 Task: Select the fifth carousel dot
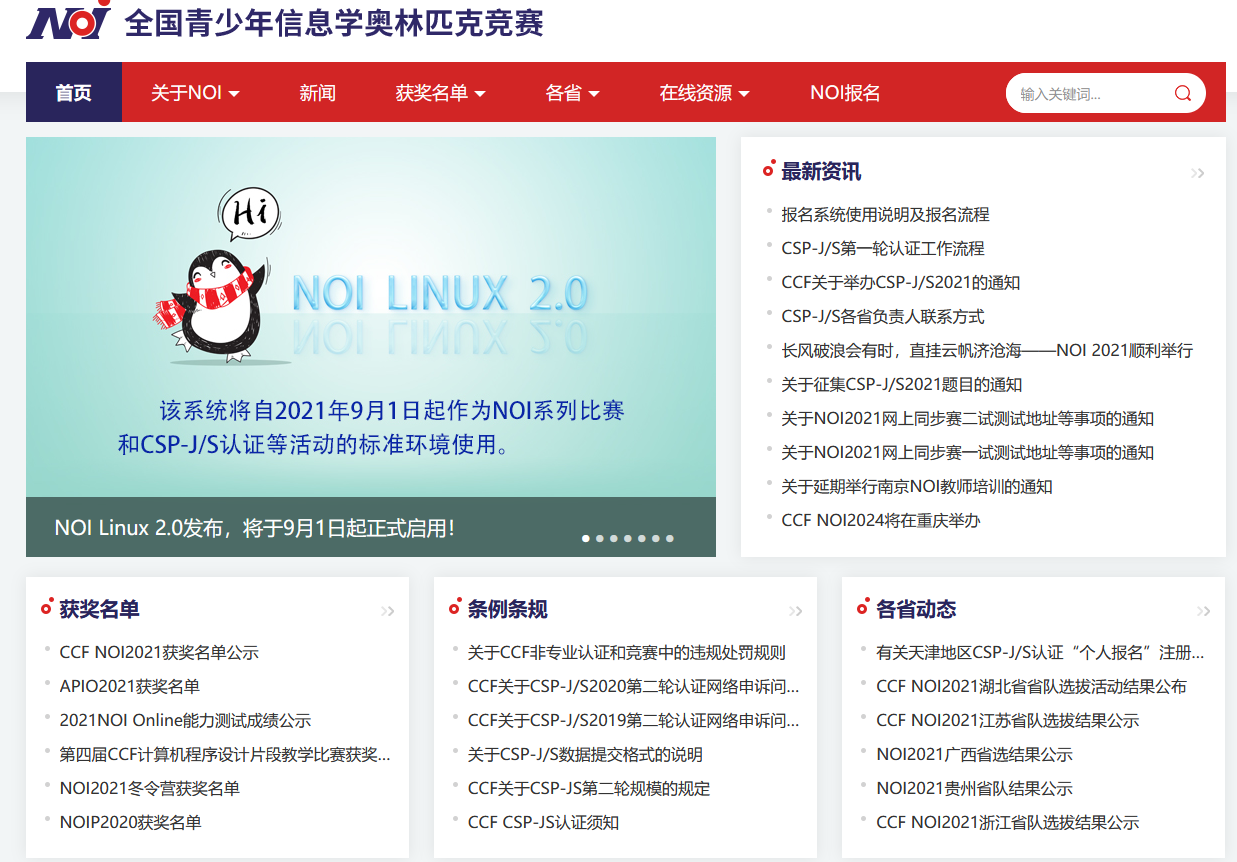coord(642,538)
